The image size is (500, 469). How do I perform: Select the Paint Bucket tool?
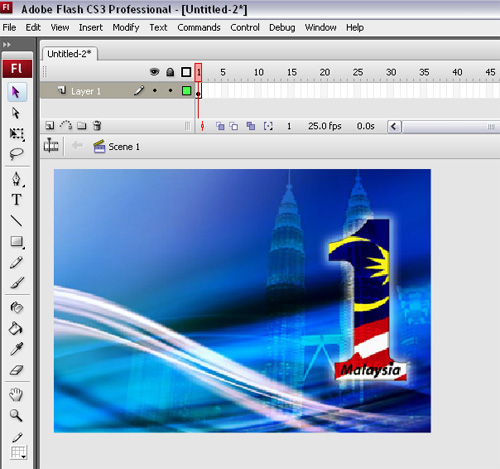click(16, 328)
